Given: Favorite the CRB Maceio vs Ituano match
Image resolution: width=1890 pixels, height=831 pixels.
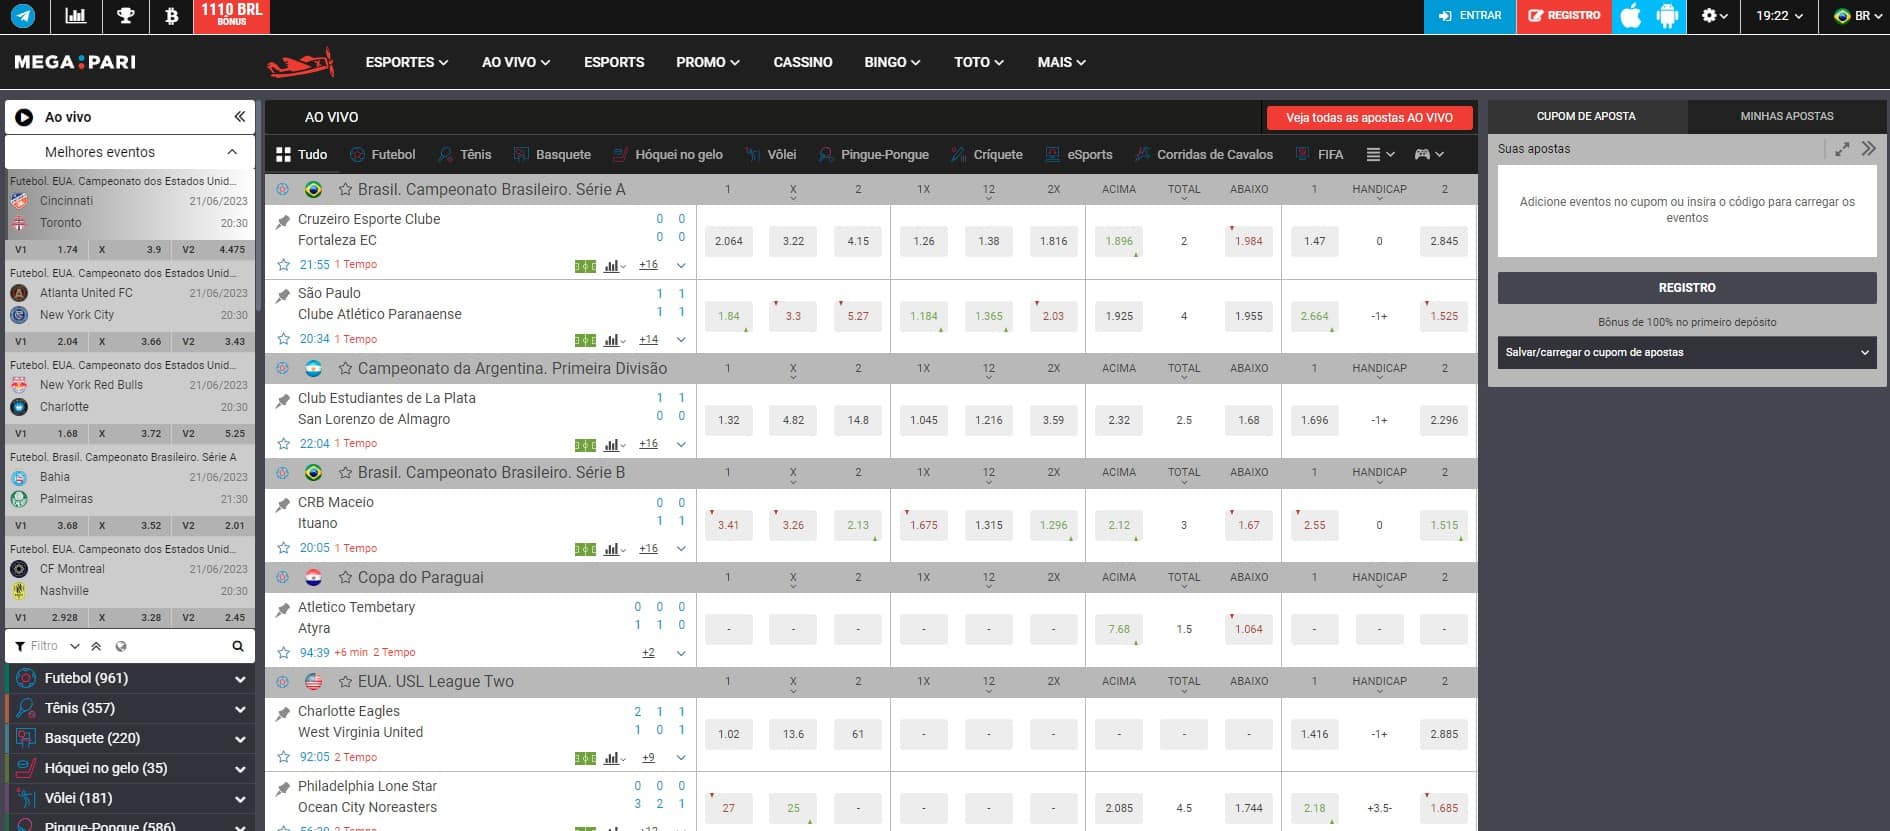Looking at the screenshot, I should 283,548.
